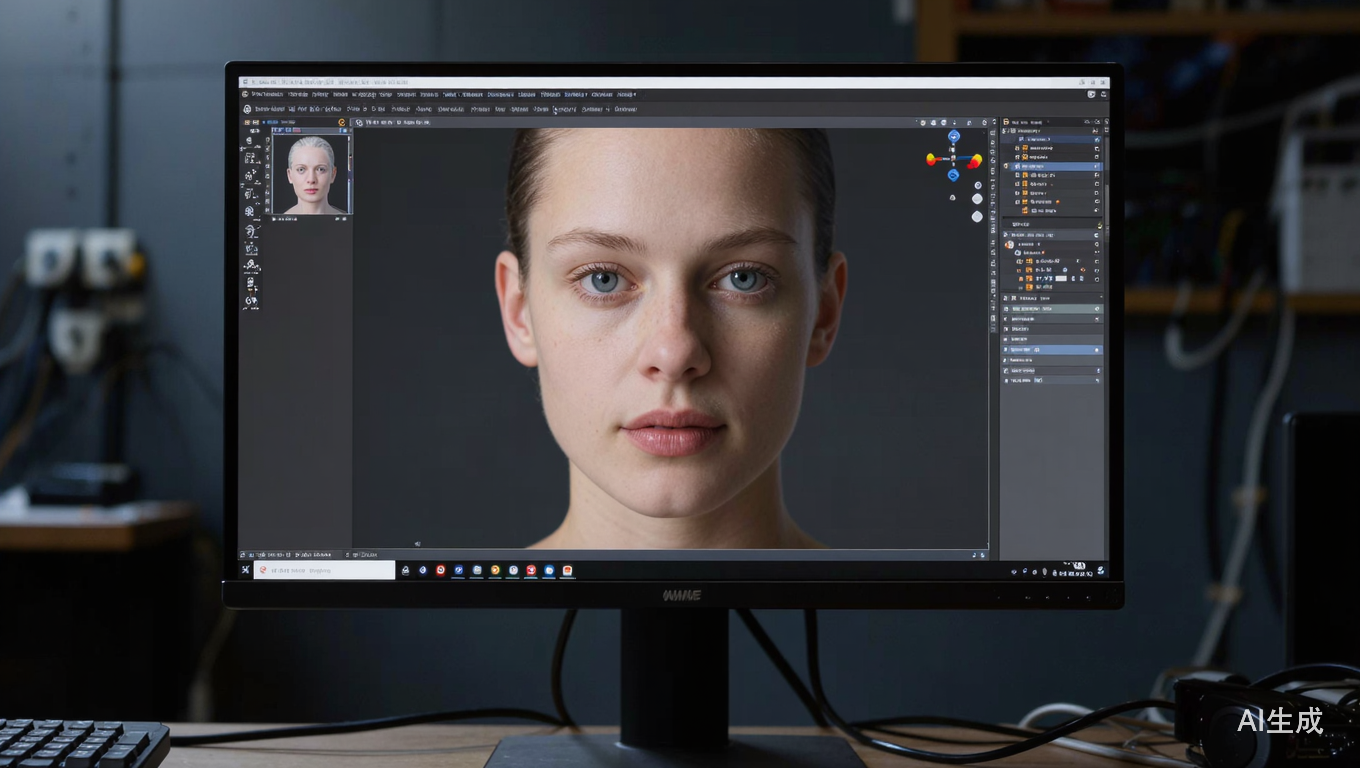
Task: Toggle visibility of the highlighted row in the top-right outliner
Action: pos(1097,166)
